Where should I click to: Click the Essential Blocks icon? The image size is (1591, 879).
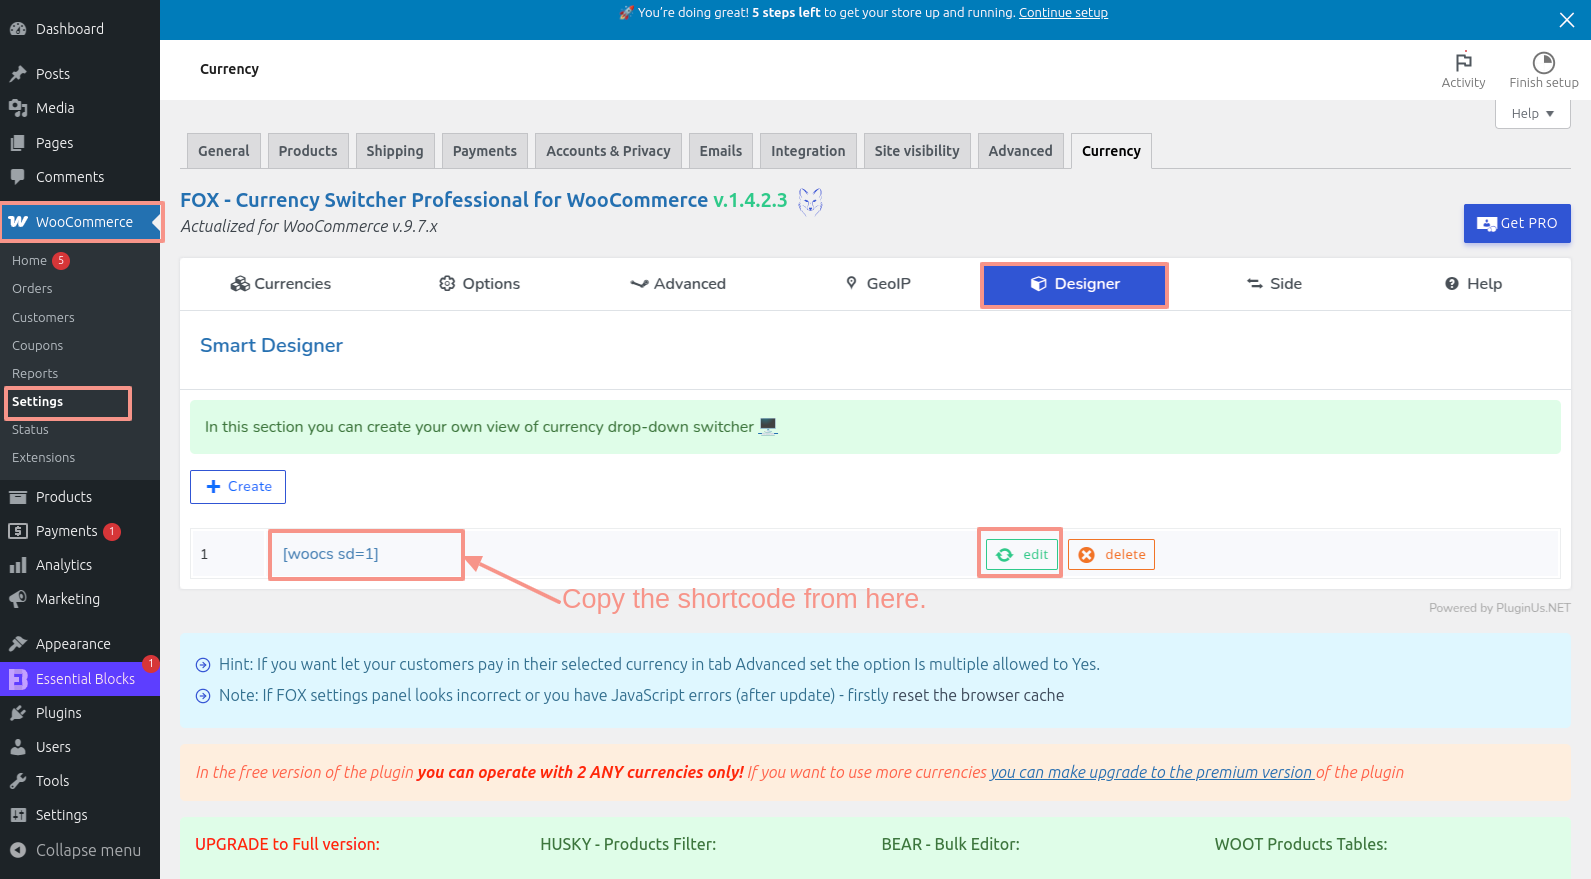18,679
